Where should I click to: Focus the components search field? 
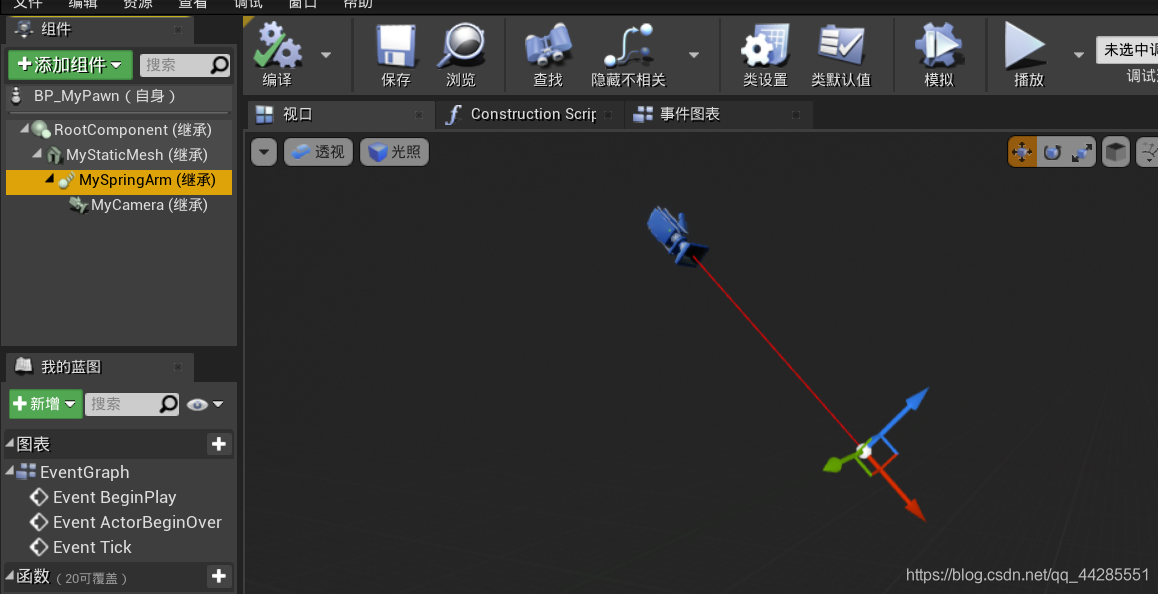174,65
